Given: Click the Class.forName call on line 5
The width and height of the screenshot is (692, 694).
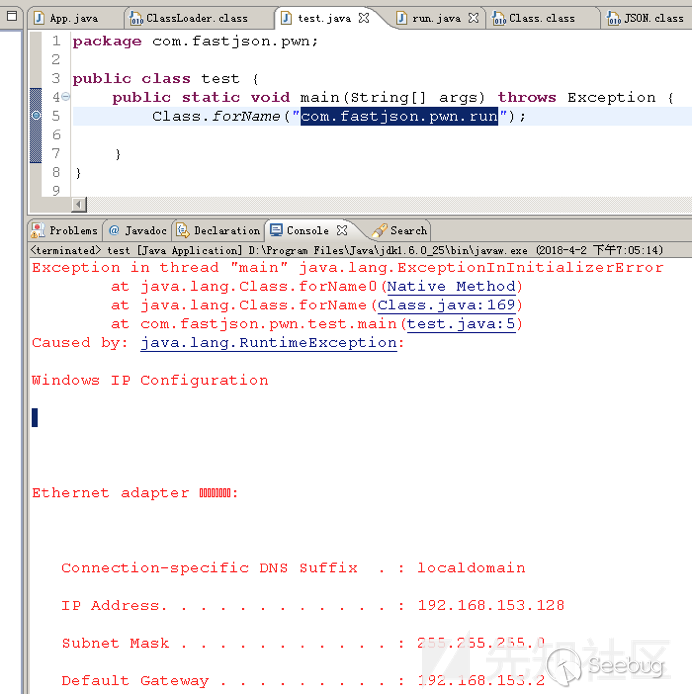Looking at the screenshot, I should pyautogui.click(x=339, y=116).
